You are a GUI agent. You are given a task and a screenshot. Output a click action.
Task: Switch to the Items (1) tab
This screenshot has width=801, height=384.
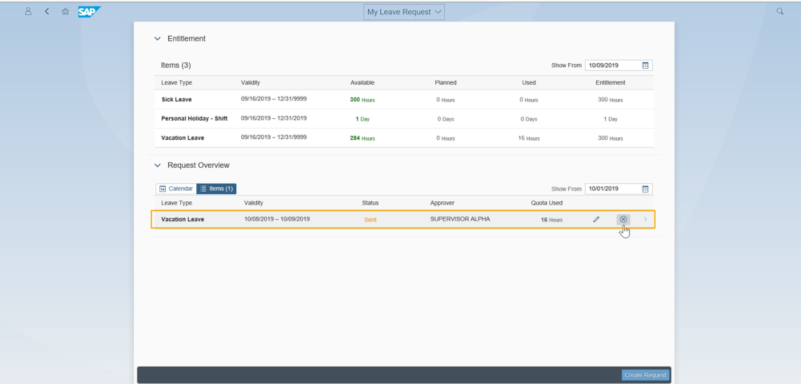pyautogui.click(x=217, y=189)
